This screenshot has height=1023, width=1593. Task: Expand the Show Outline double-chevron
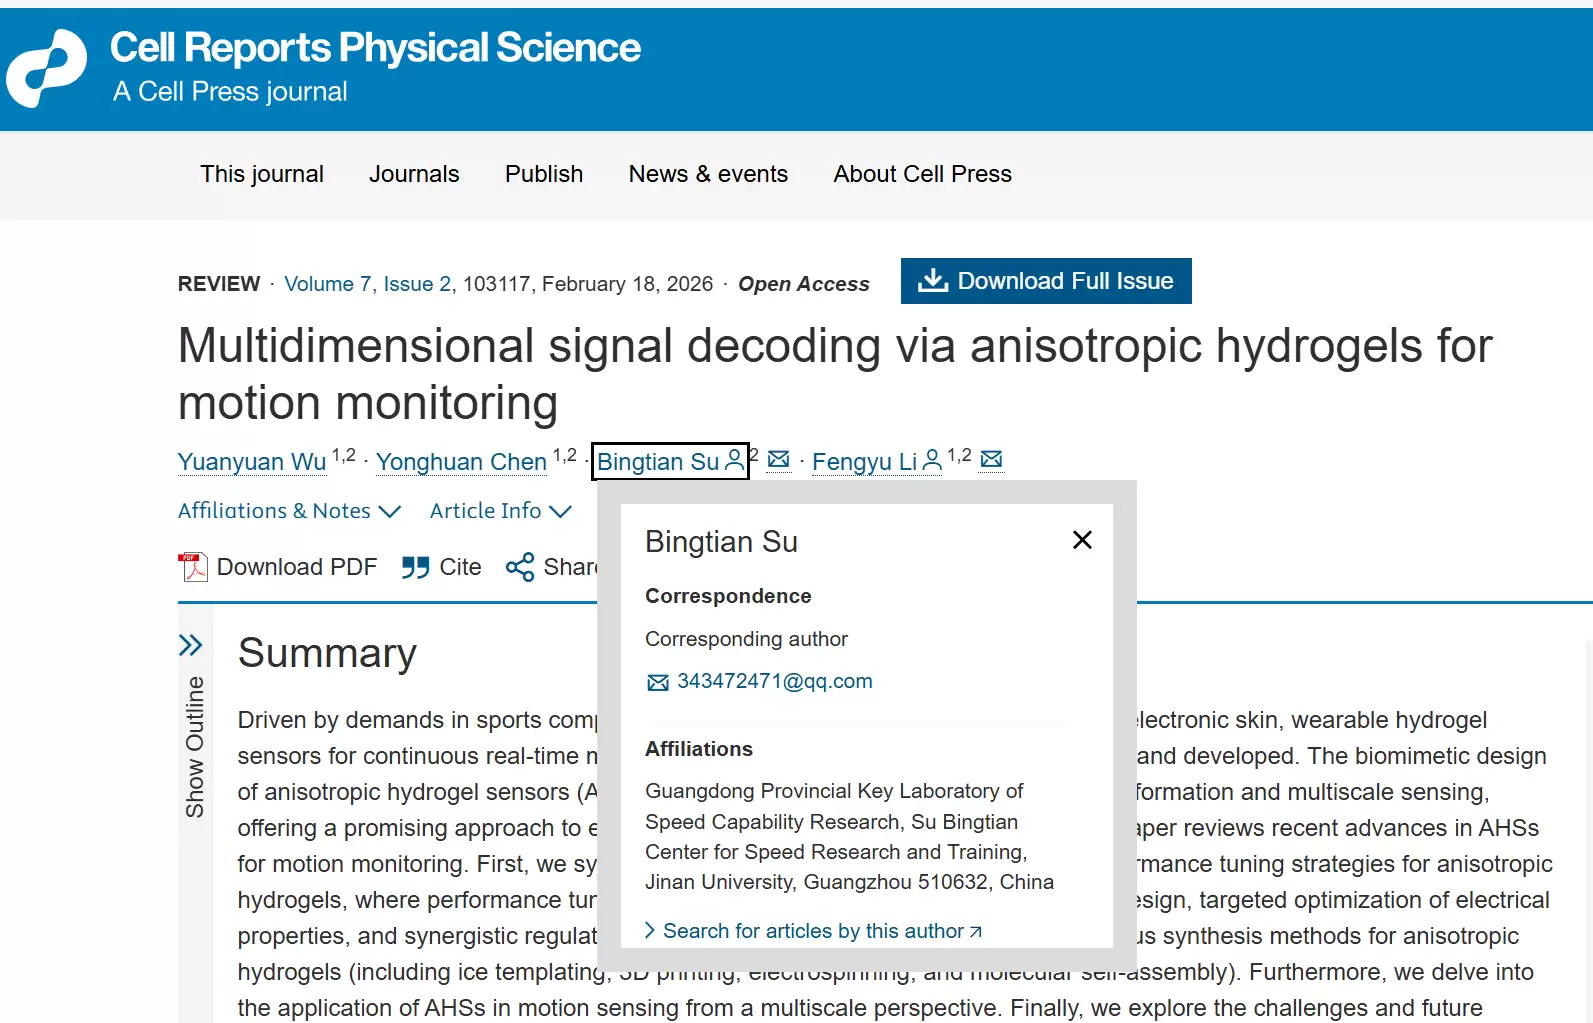tap(190, 645)
